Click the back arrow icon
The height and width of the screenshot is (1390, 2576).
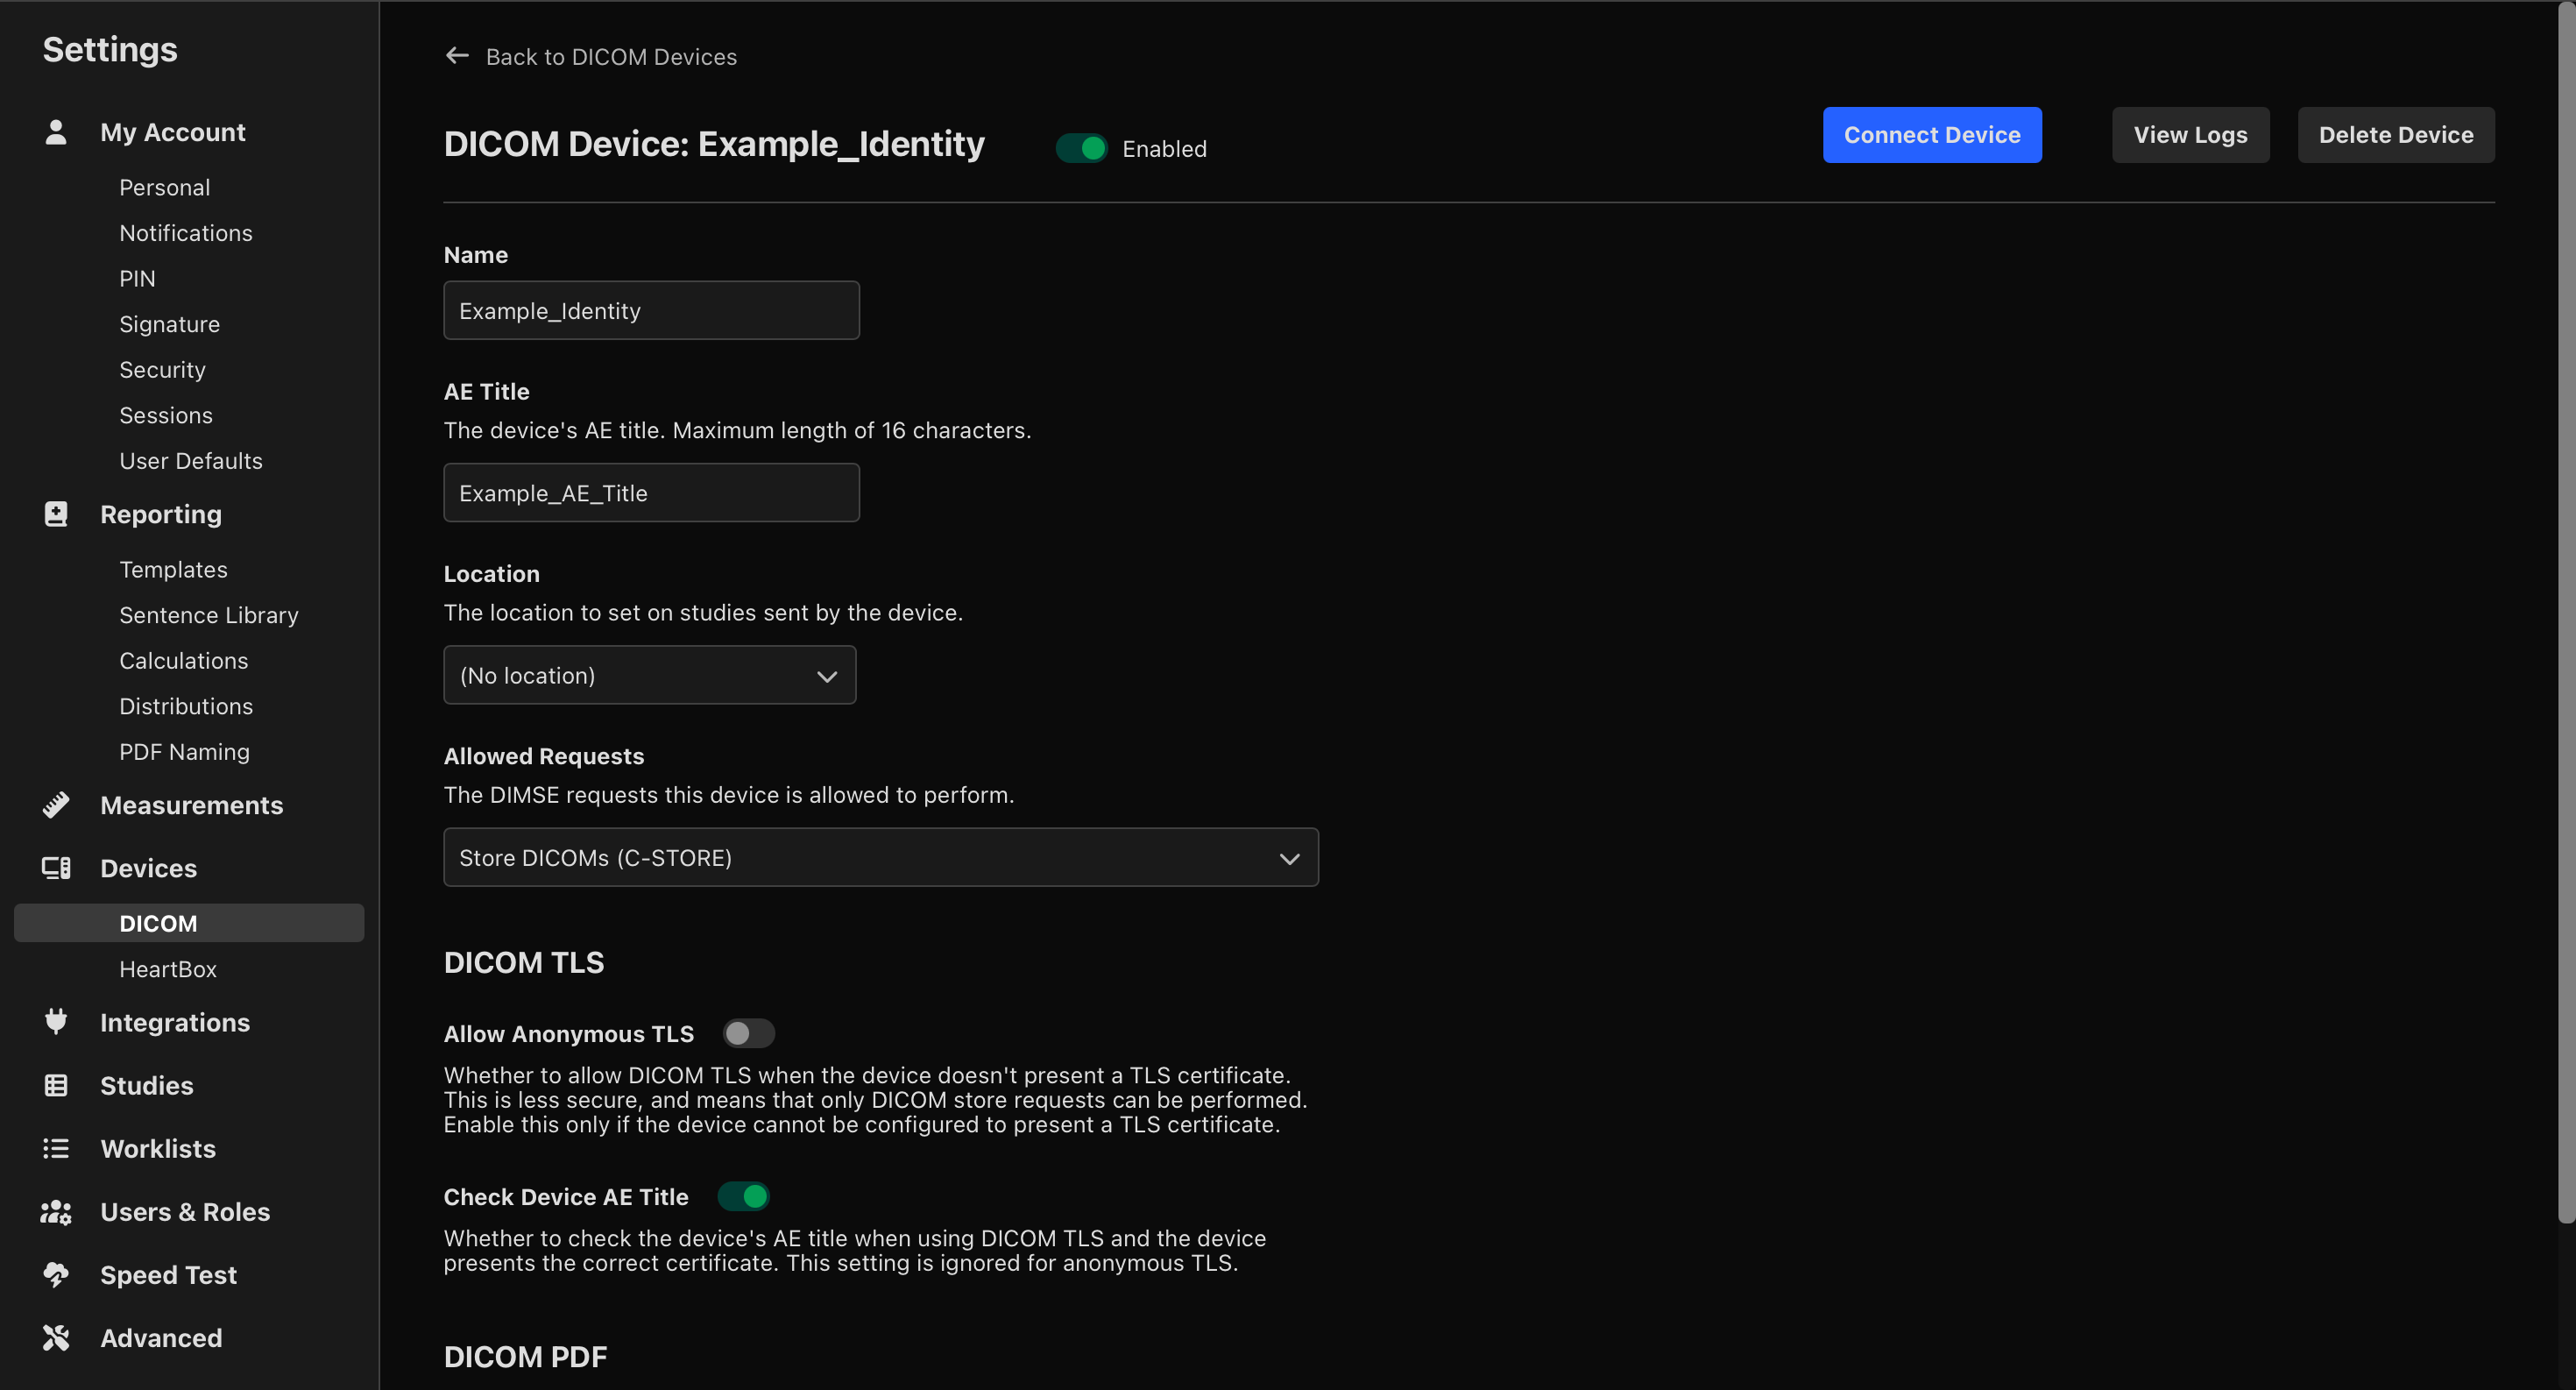(x=457, y=56)
